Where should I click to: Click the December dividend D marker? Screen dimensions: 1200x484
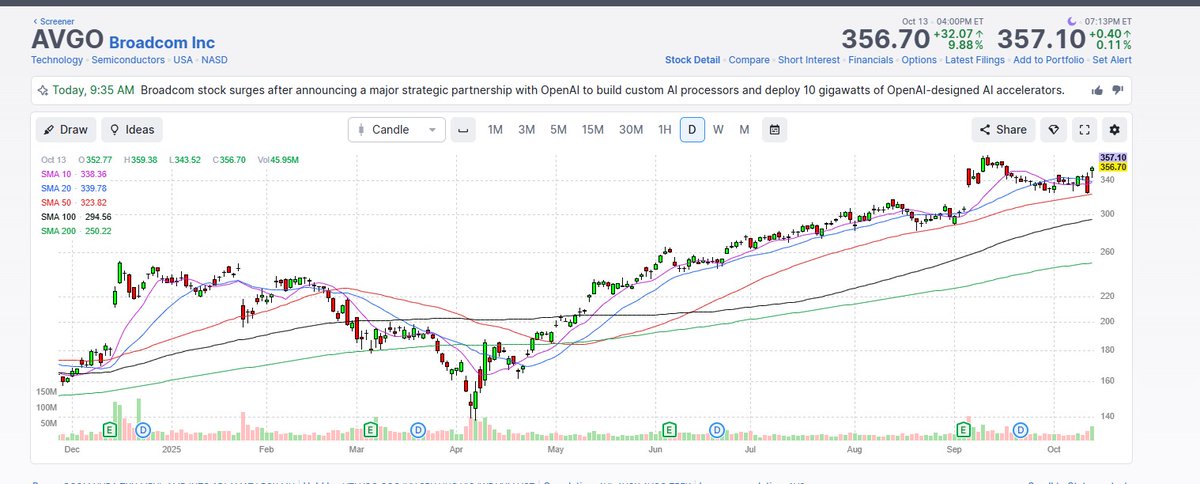(x=143, y=430)
